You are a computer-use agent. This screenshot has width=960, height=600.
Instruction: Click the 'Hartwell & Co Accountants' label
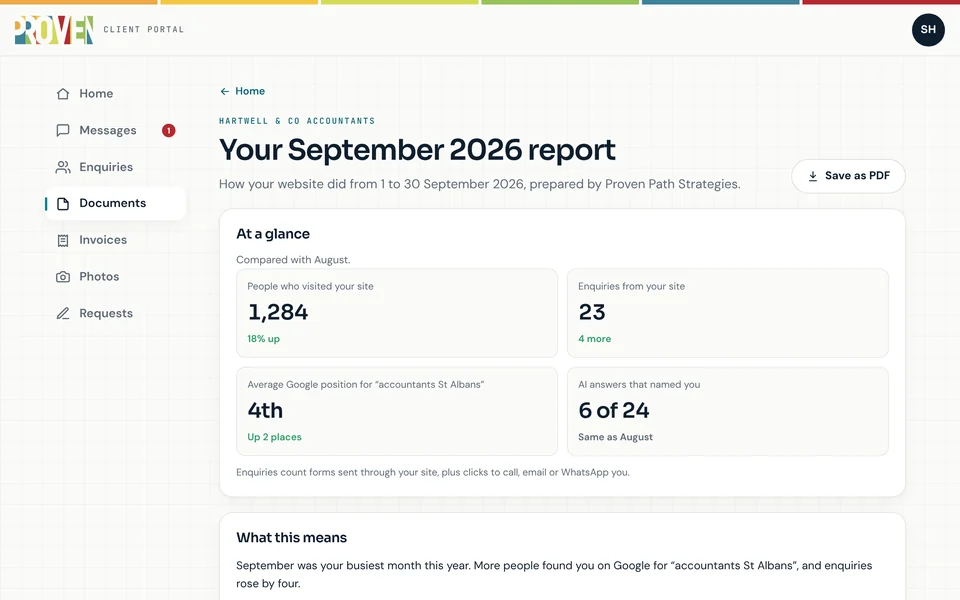[x=297, y=121]
